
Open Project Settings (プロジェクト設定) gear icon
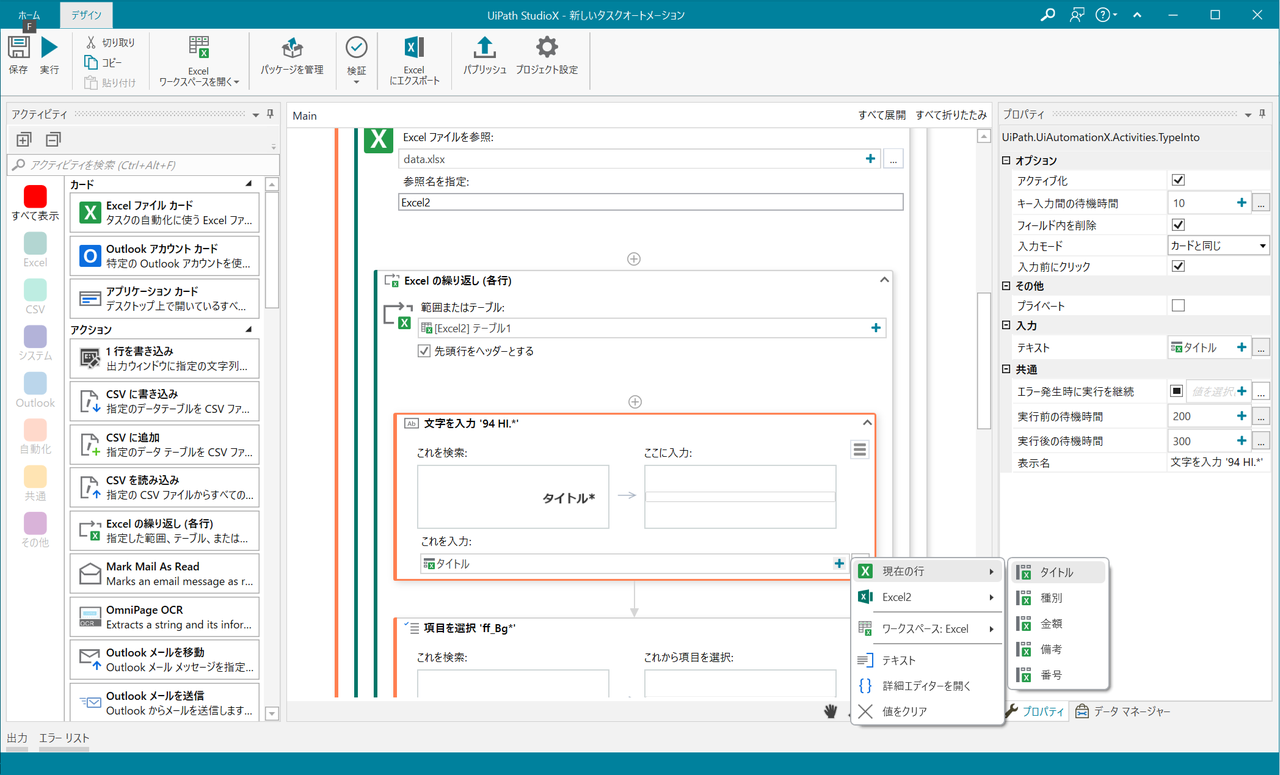(547, 48)
